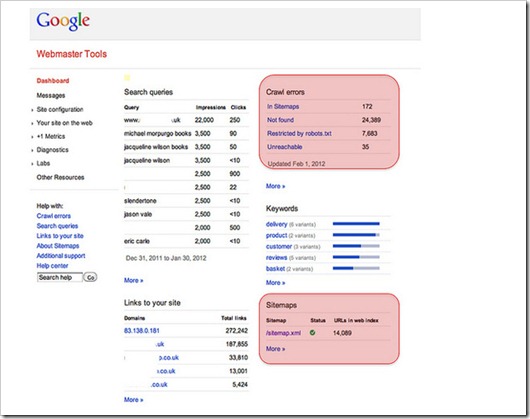Open Messages in the sidebar
The image size is (530, 419).
(x=51, y=96)
